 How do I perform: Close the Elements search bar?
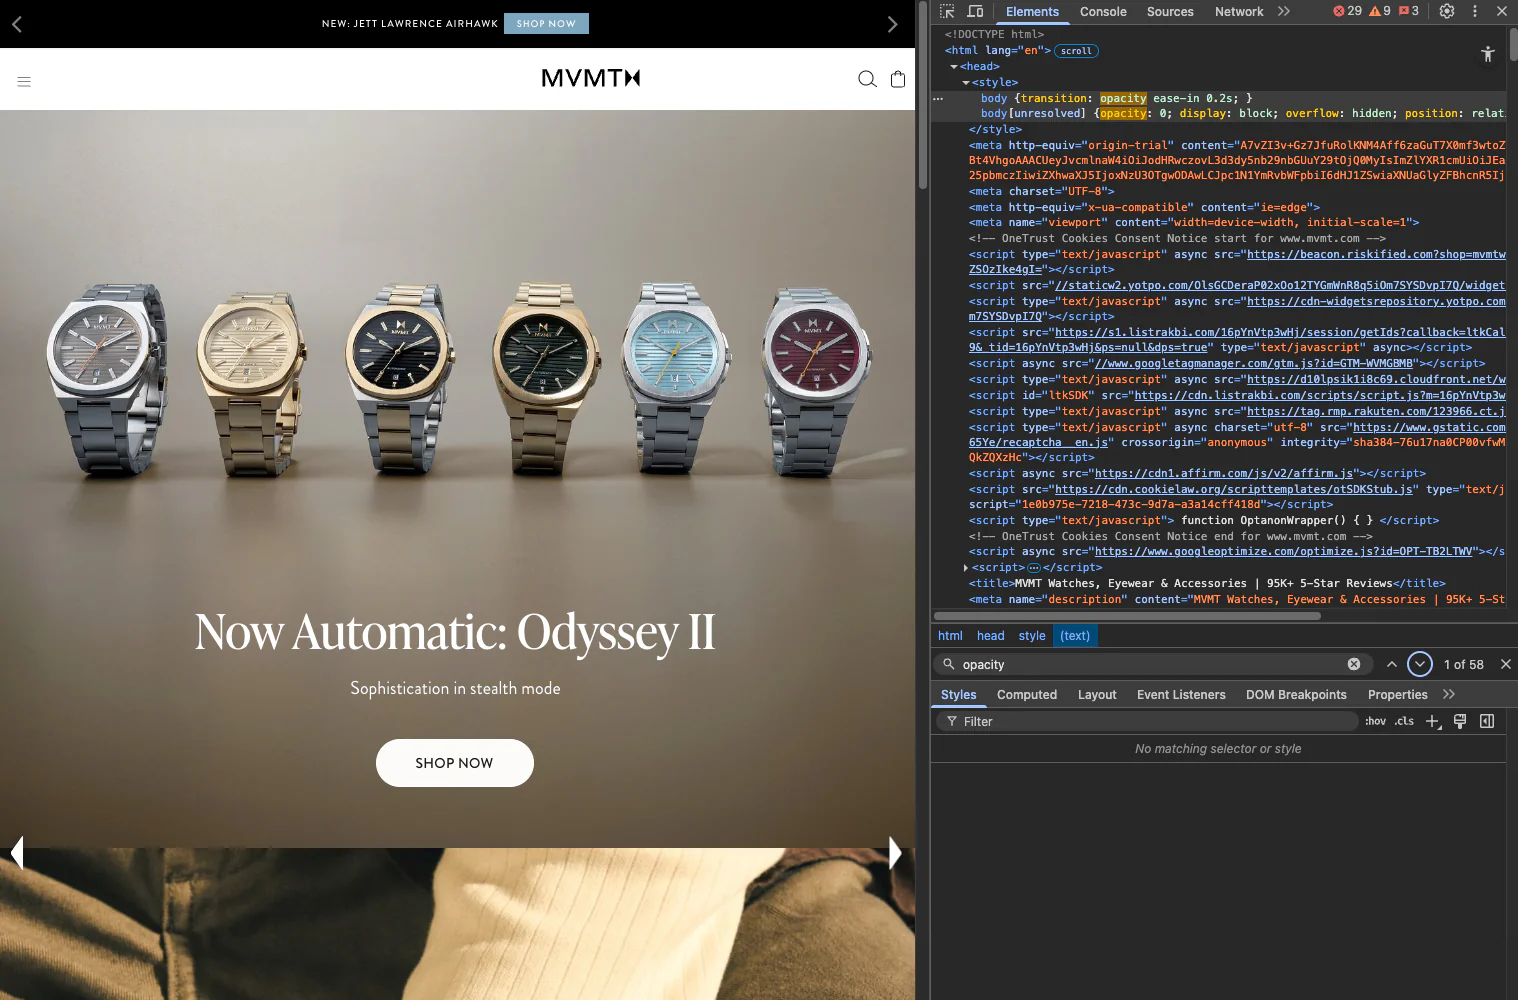point(1505,664)
